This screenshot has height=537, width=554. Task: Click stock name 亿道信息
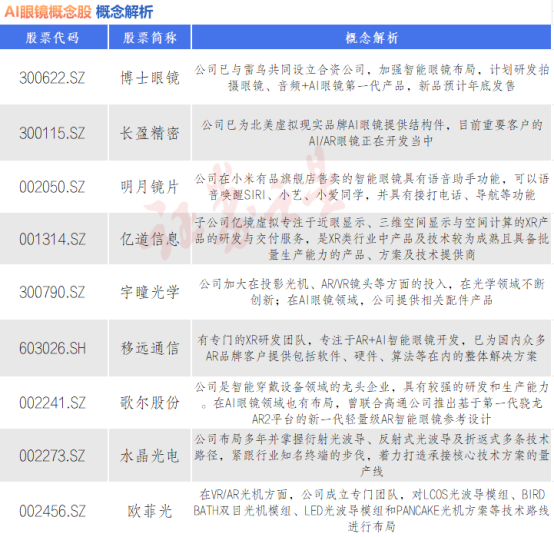click(x=150, y=239)
